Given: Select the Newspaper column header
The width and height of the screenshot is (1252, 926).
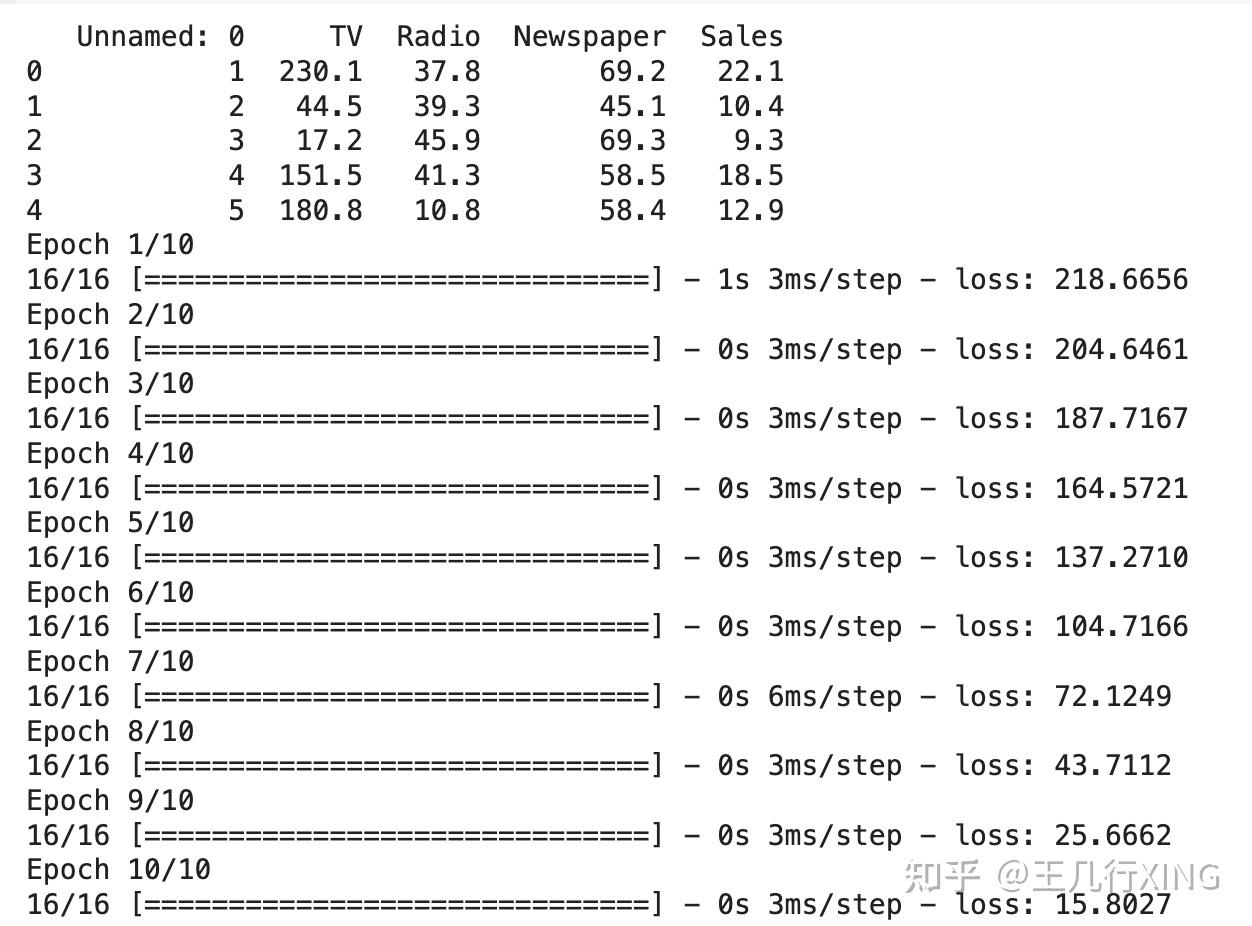Looking at the screenshot, I should tap(589, 37).
